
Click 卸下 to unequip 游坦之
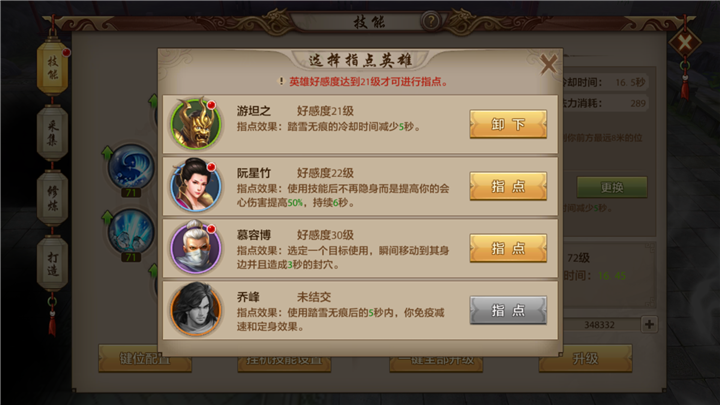[x=508, y=124]
